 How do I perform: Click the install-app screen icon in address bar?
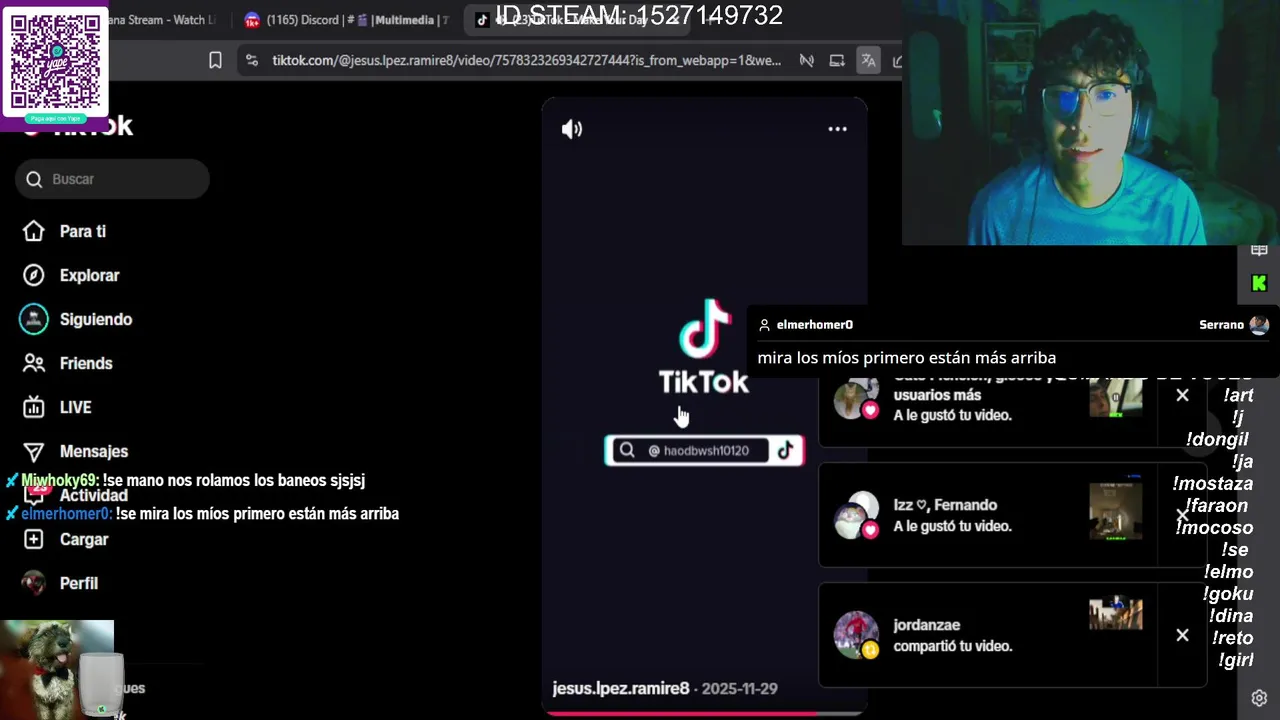pyautogui.click(x=837, y=61)
